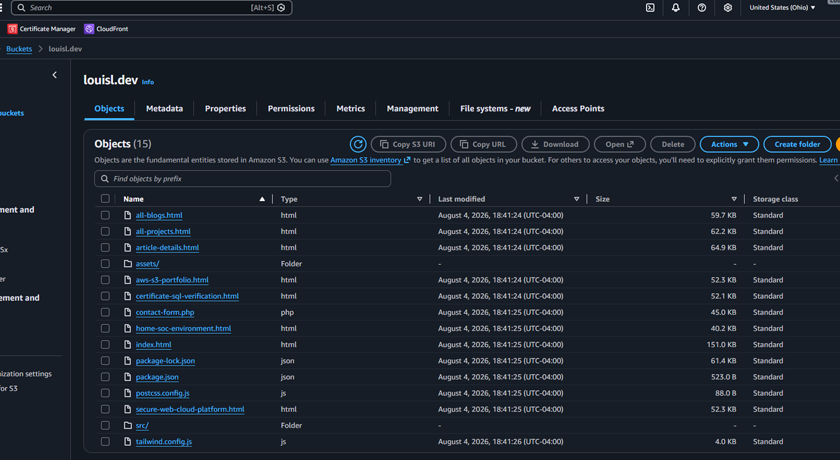The width and height of the screenshot is (840, 460).
Task: Click the file icon beside all-blogs.html
Action: pos(128,215)
